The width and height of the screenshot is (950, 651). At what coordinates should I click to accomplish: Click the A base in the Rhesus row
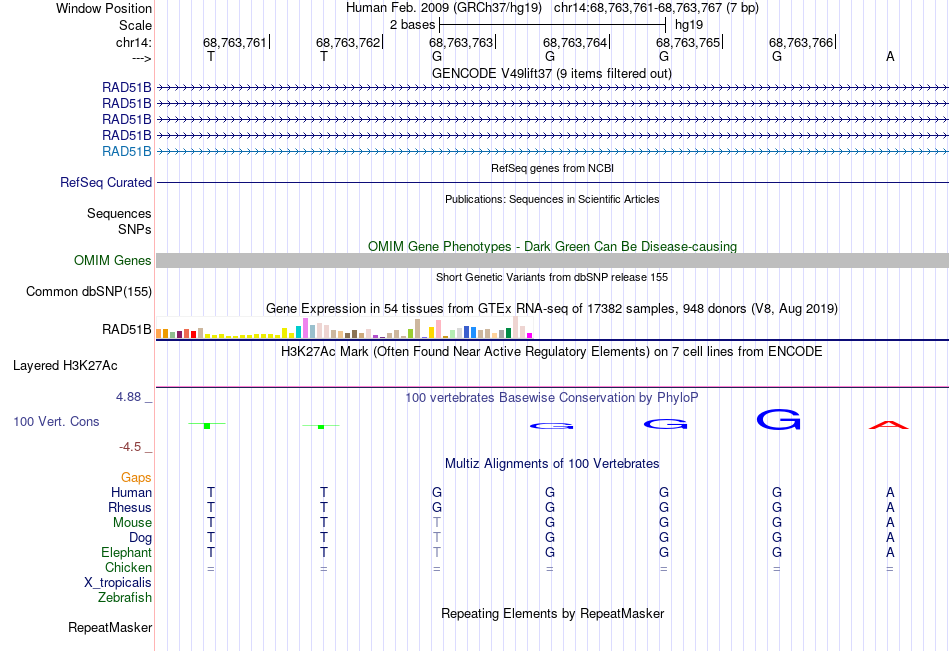890,508
